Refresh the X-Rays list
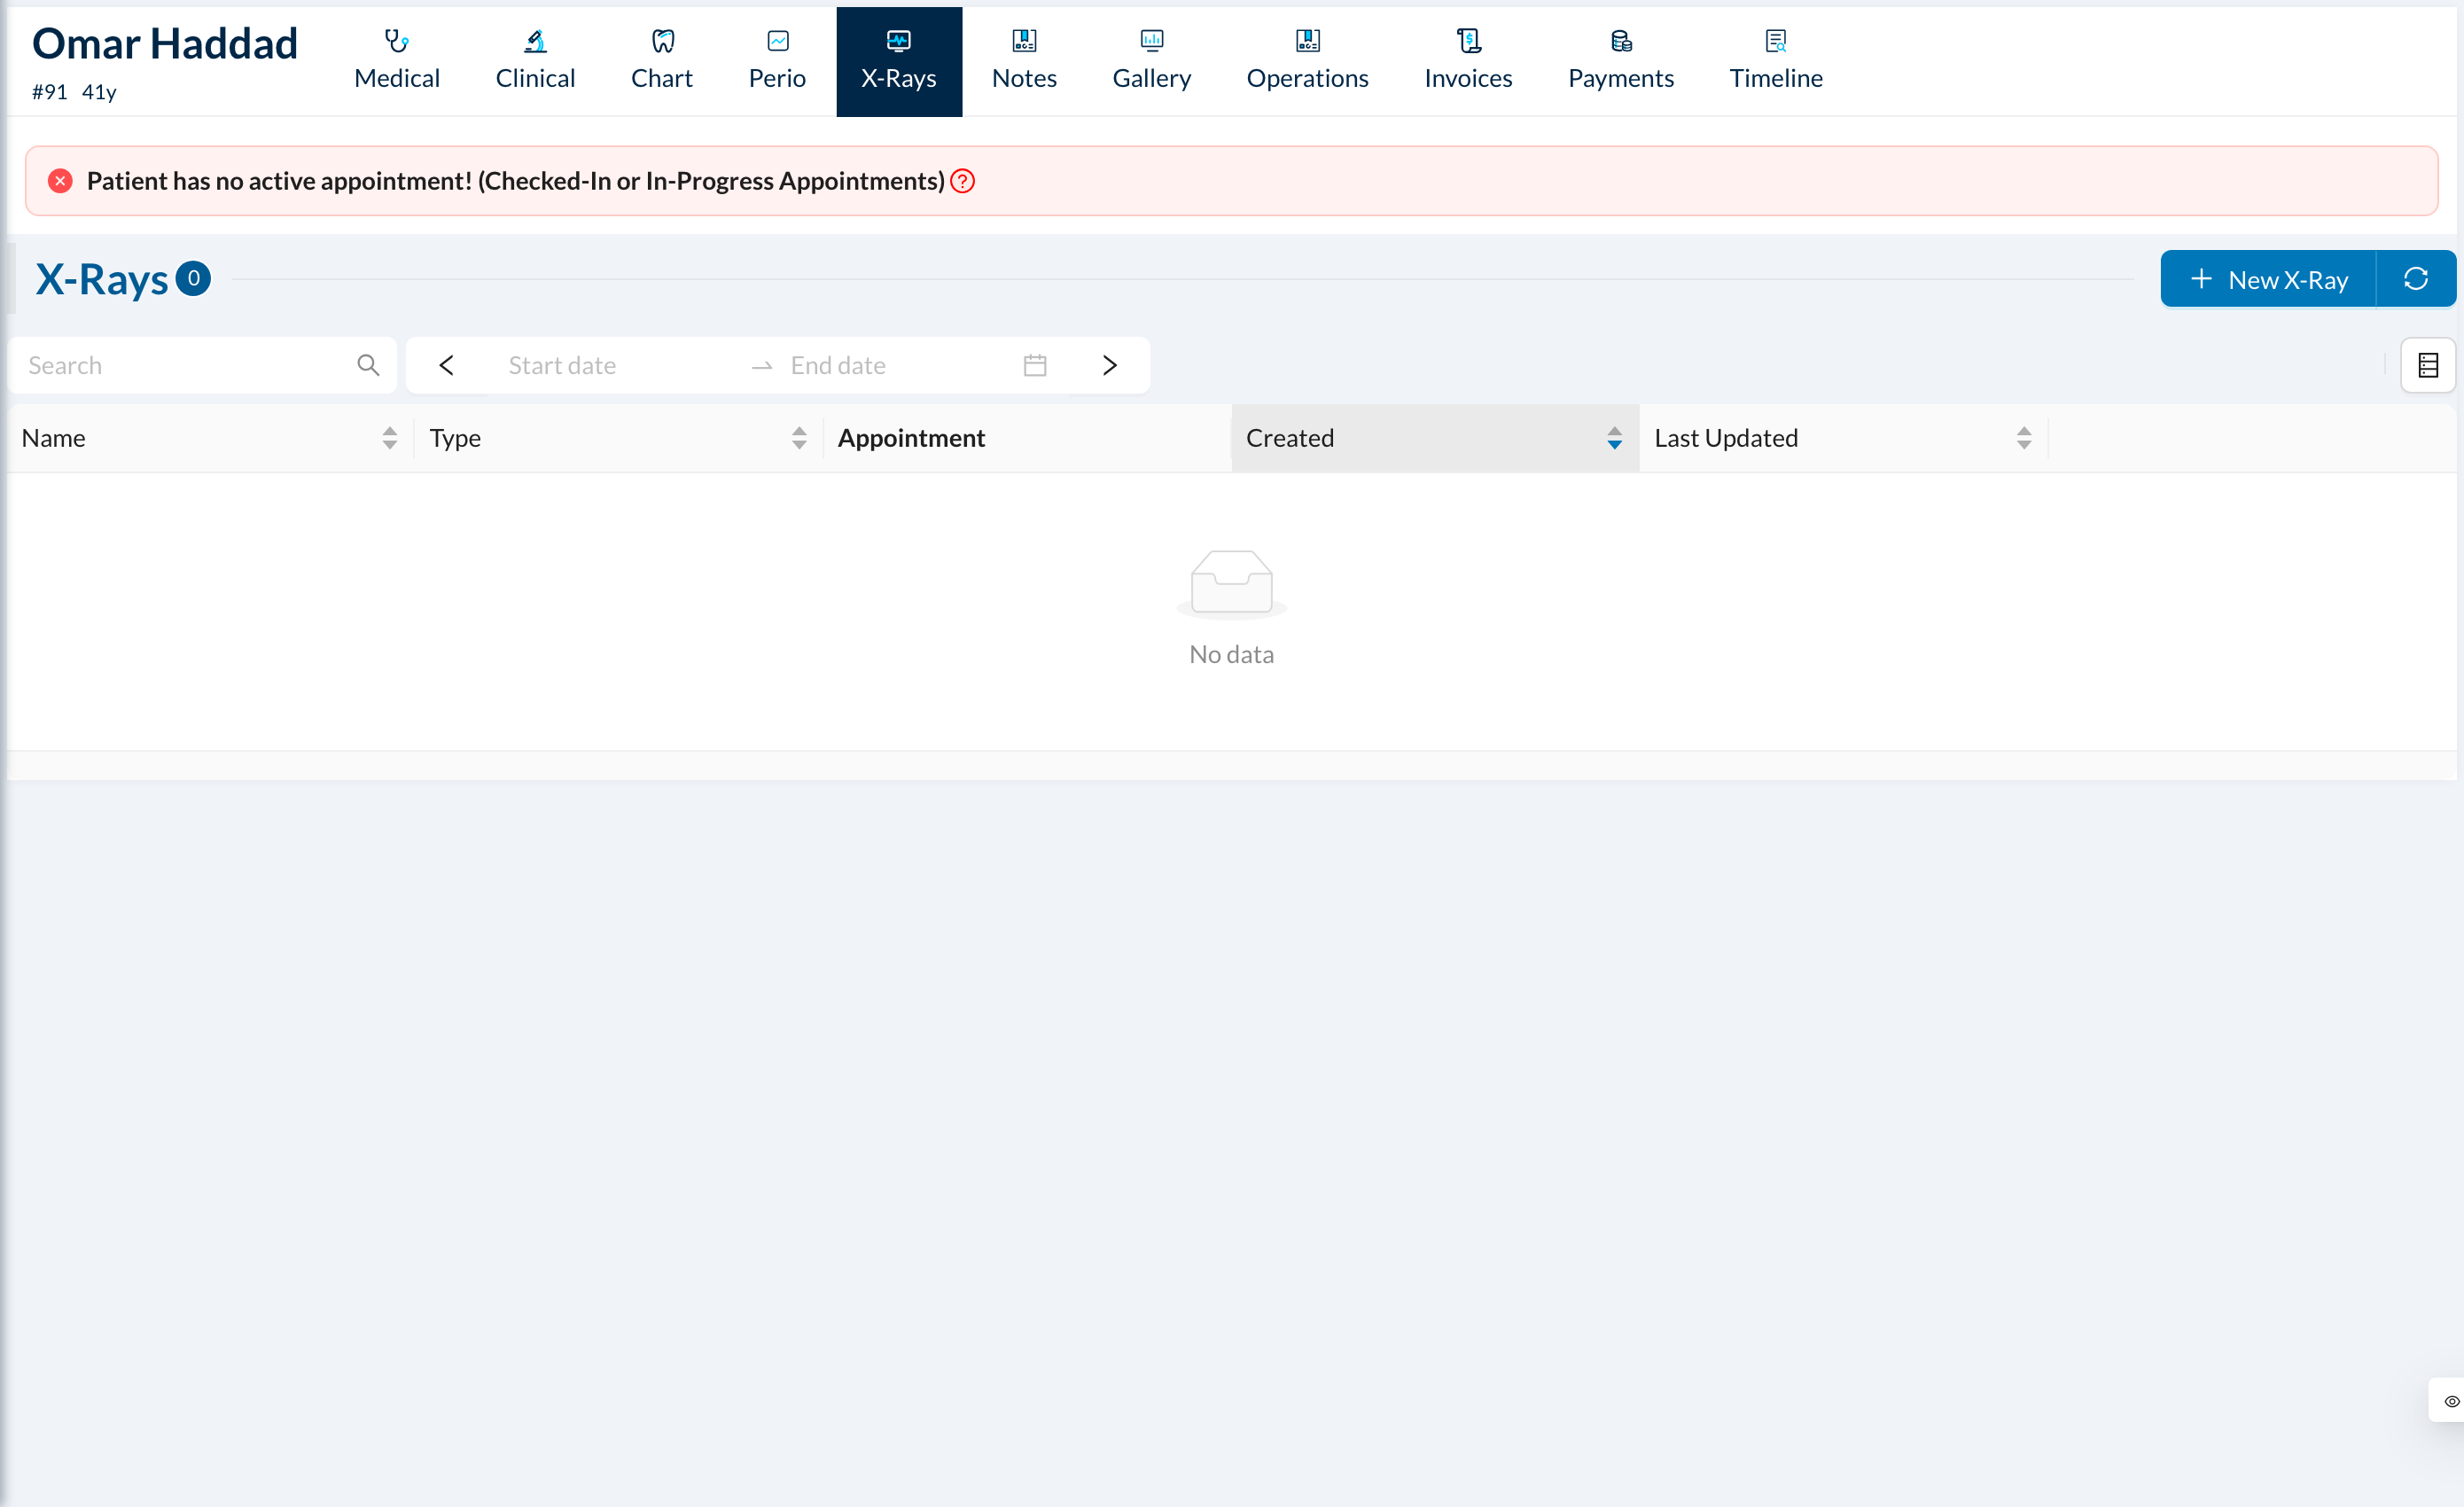 tap(2416, 279)
